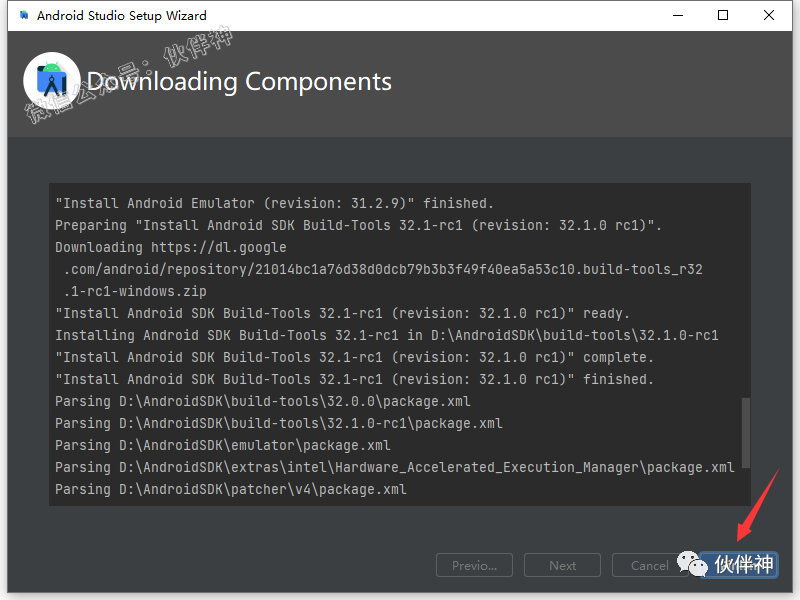
Task: Click the Android Studio logo icon
Action: (52, 81)
